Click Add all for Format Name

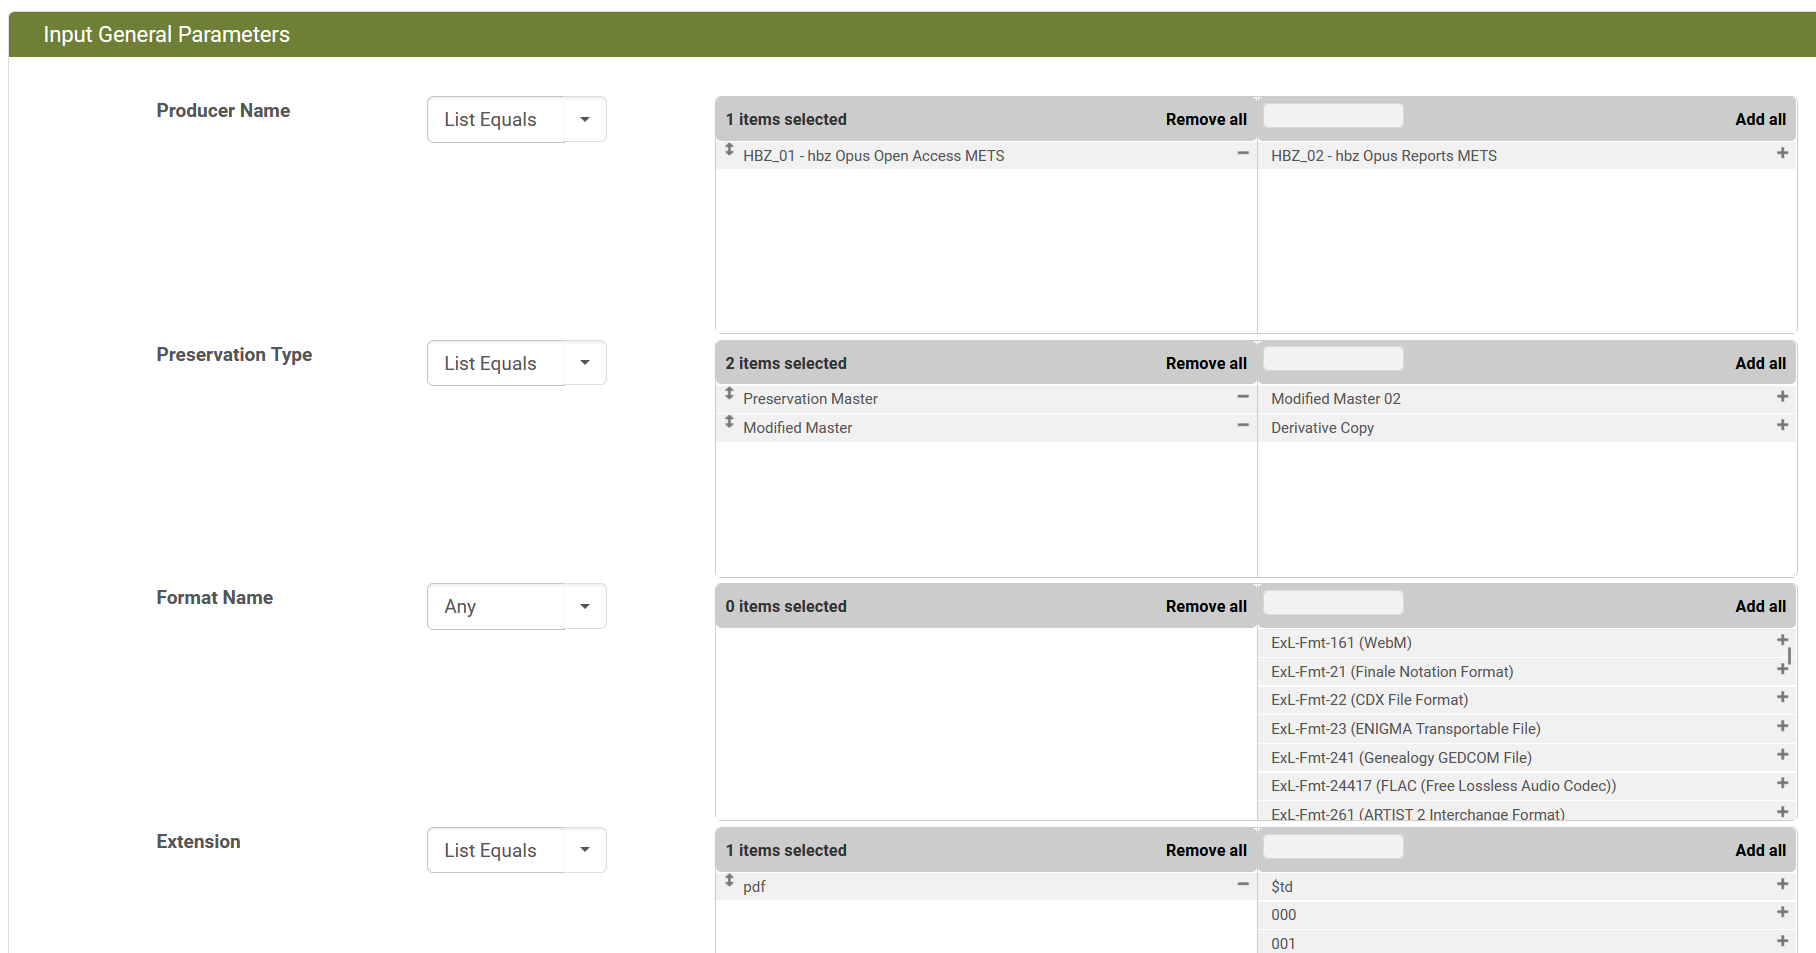[x=1759, y=607]
